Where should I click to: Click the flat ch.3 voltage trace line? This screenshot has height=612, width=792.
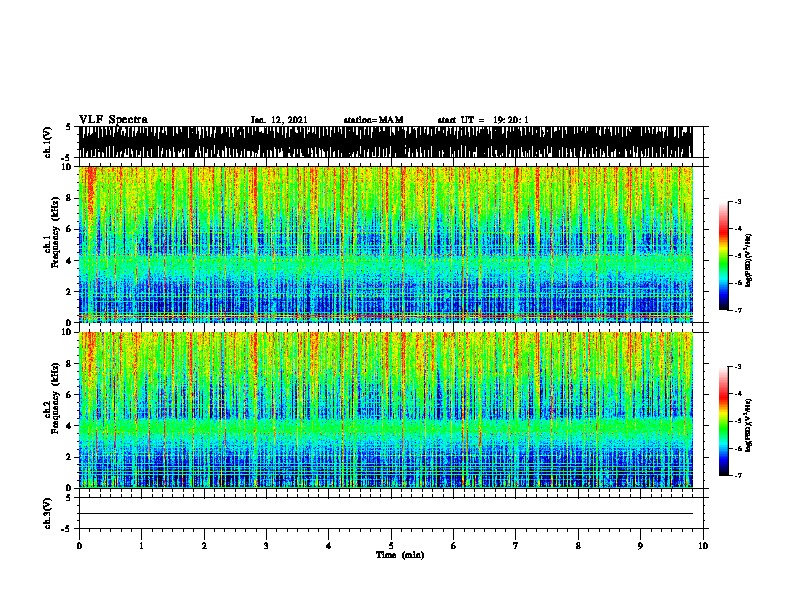(386, 514)
